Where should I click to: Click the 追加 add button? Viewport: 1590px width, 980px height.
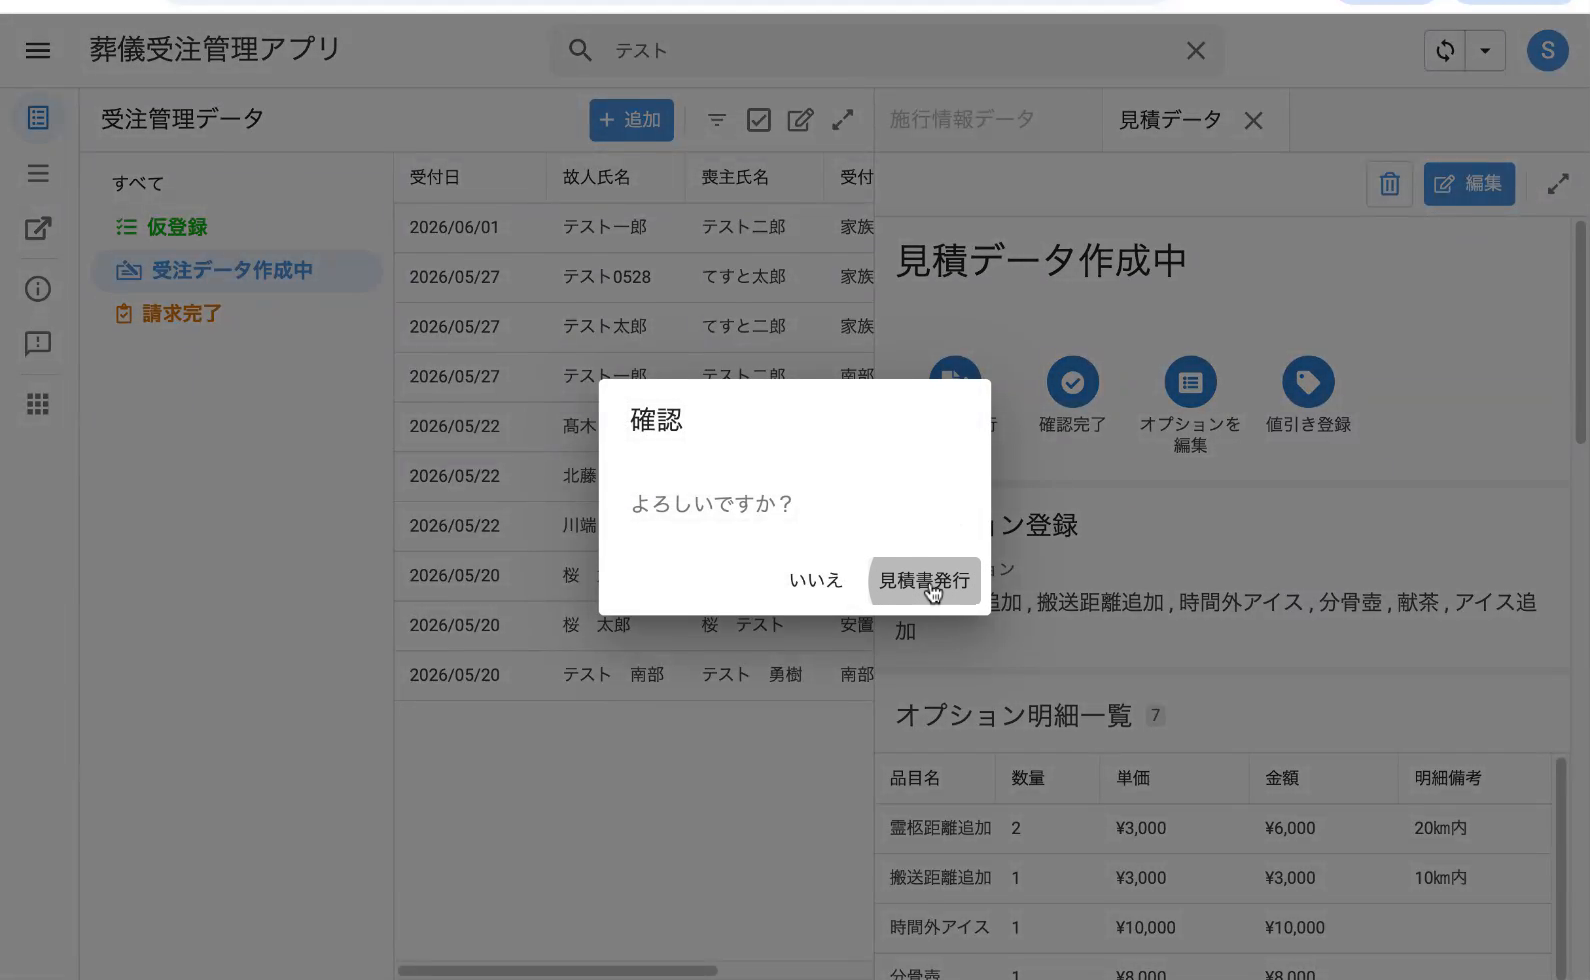point(631,120)
